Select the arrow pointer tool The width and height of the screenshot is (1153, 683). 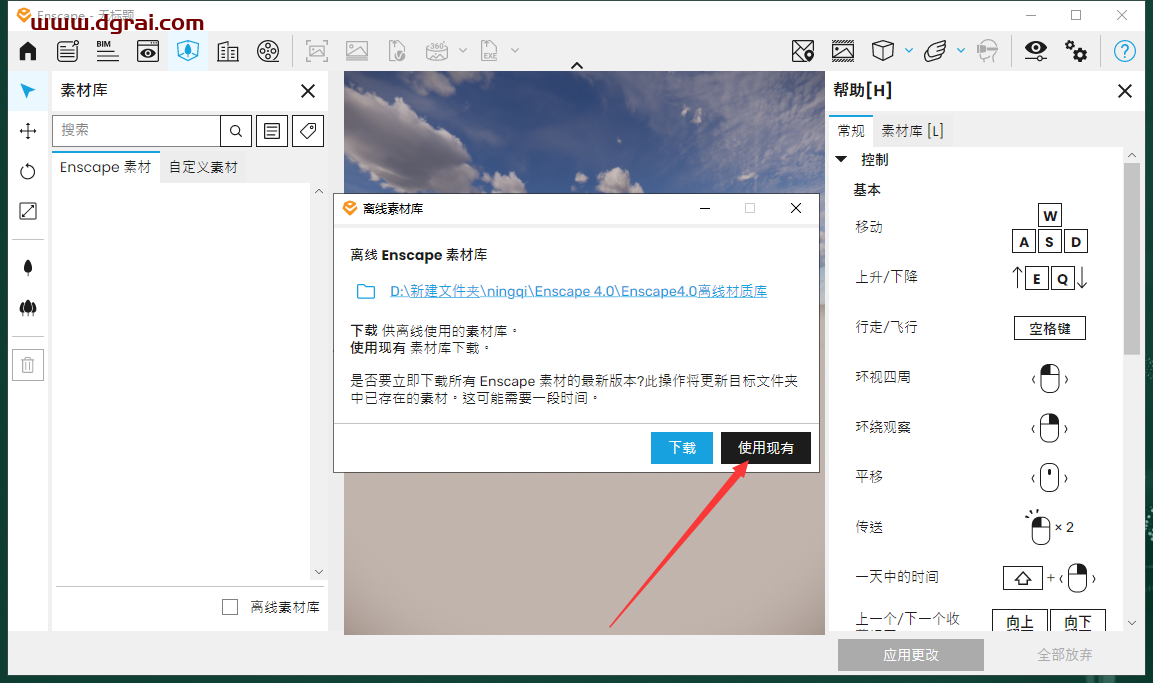point(28,90)
